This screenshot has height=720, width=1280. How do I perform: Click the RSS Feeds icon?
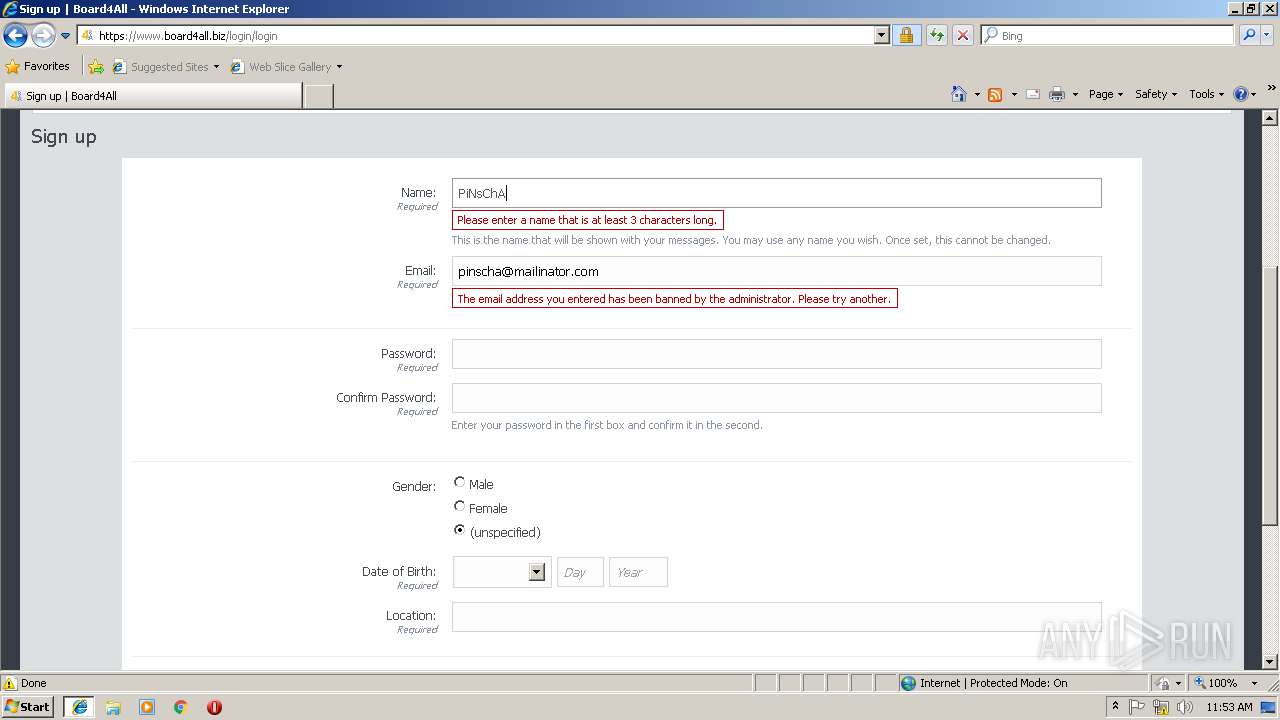(995, 94)
